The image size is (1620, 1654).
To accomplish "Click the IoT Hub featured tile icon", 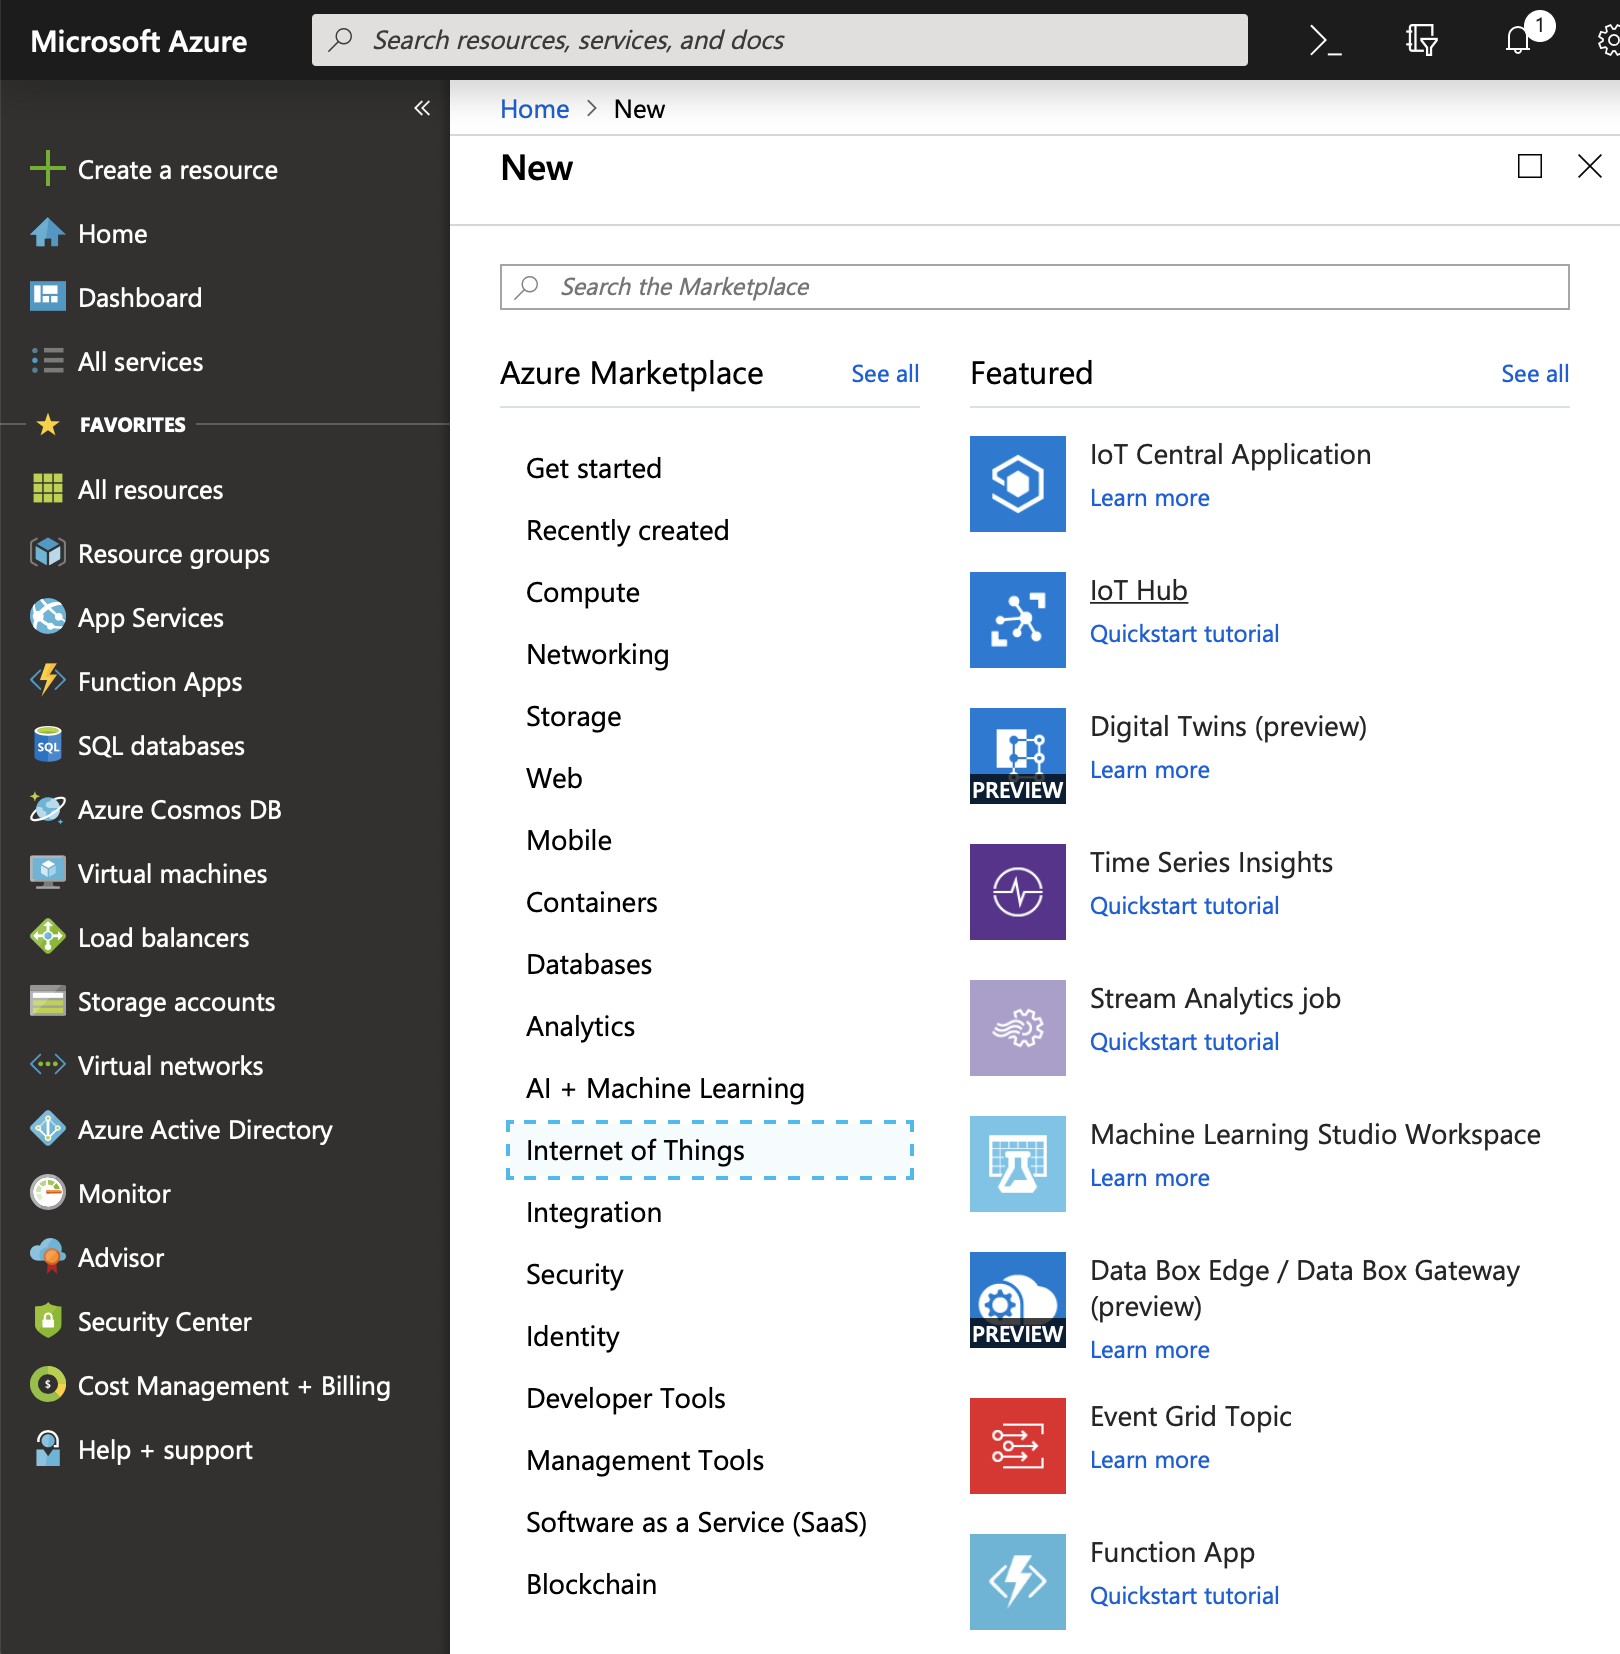I will (1017, 620).
